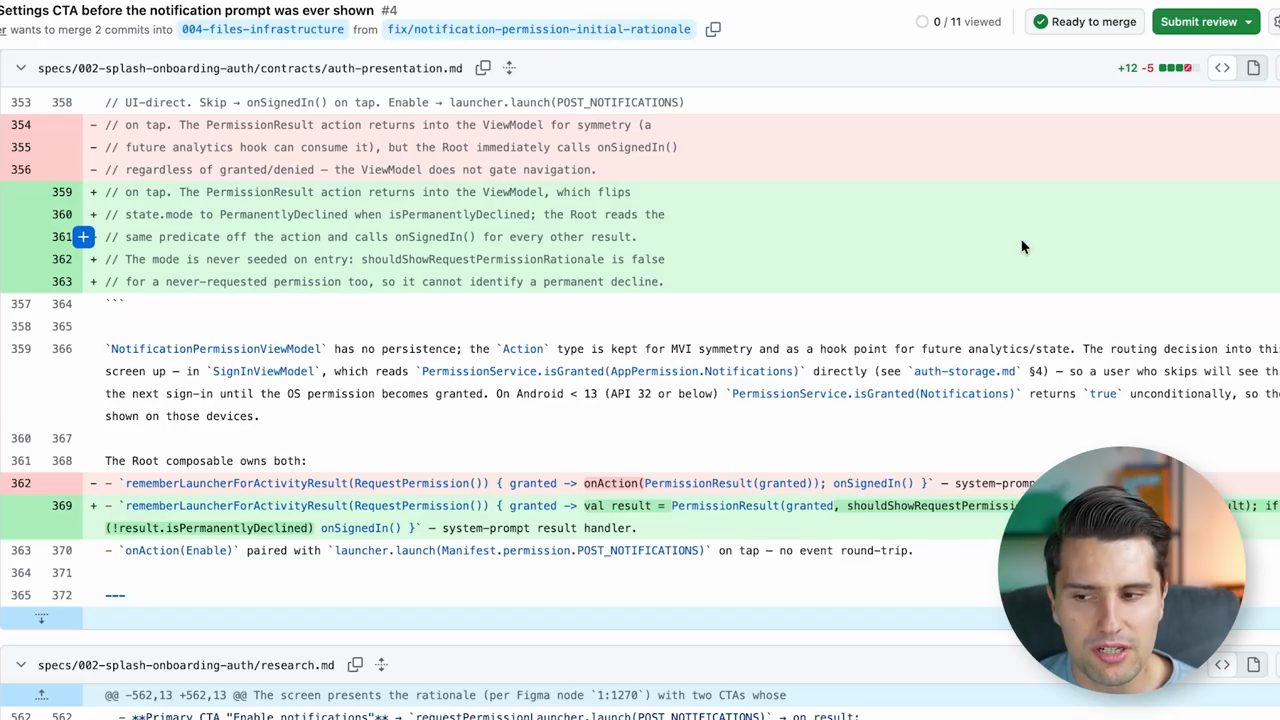Show rich diff for auth-presentation.md
The height and width of the screenshot is (720, 1280).
(x=1253, y=68)
